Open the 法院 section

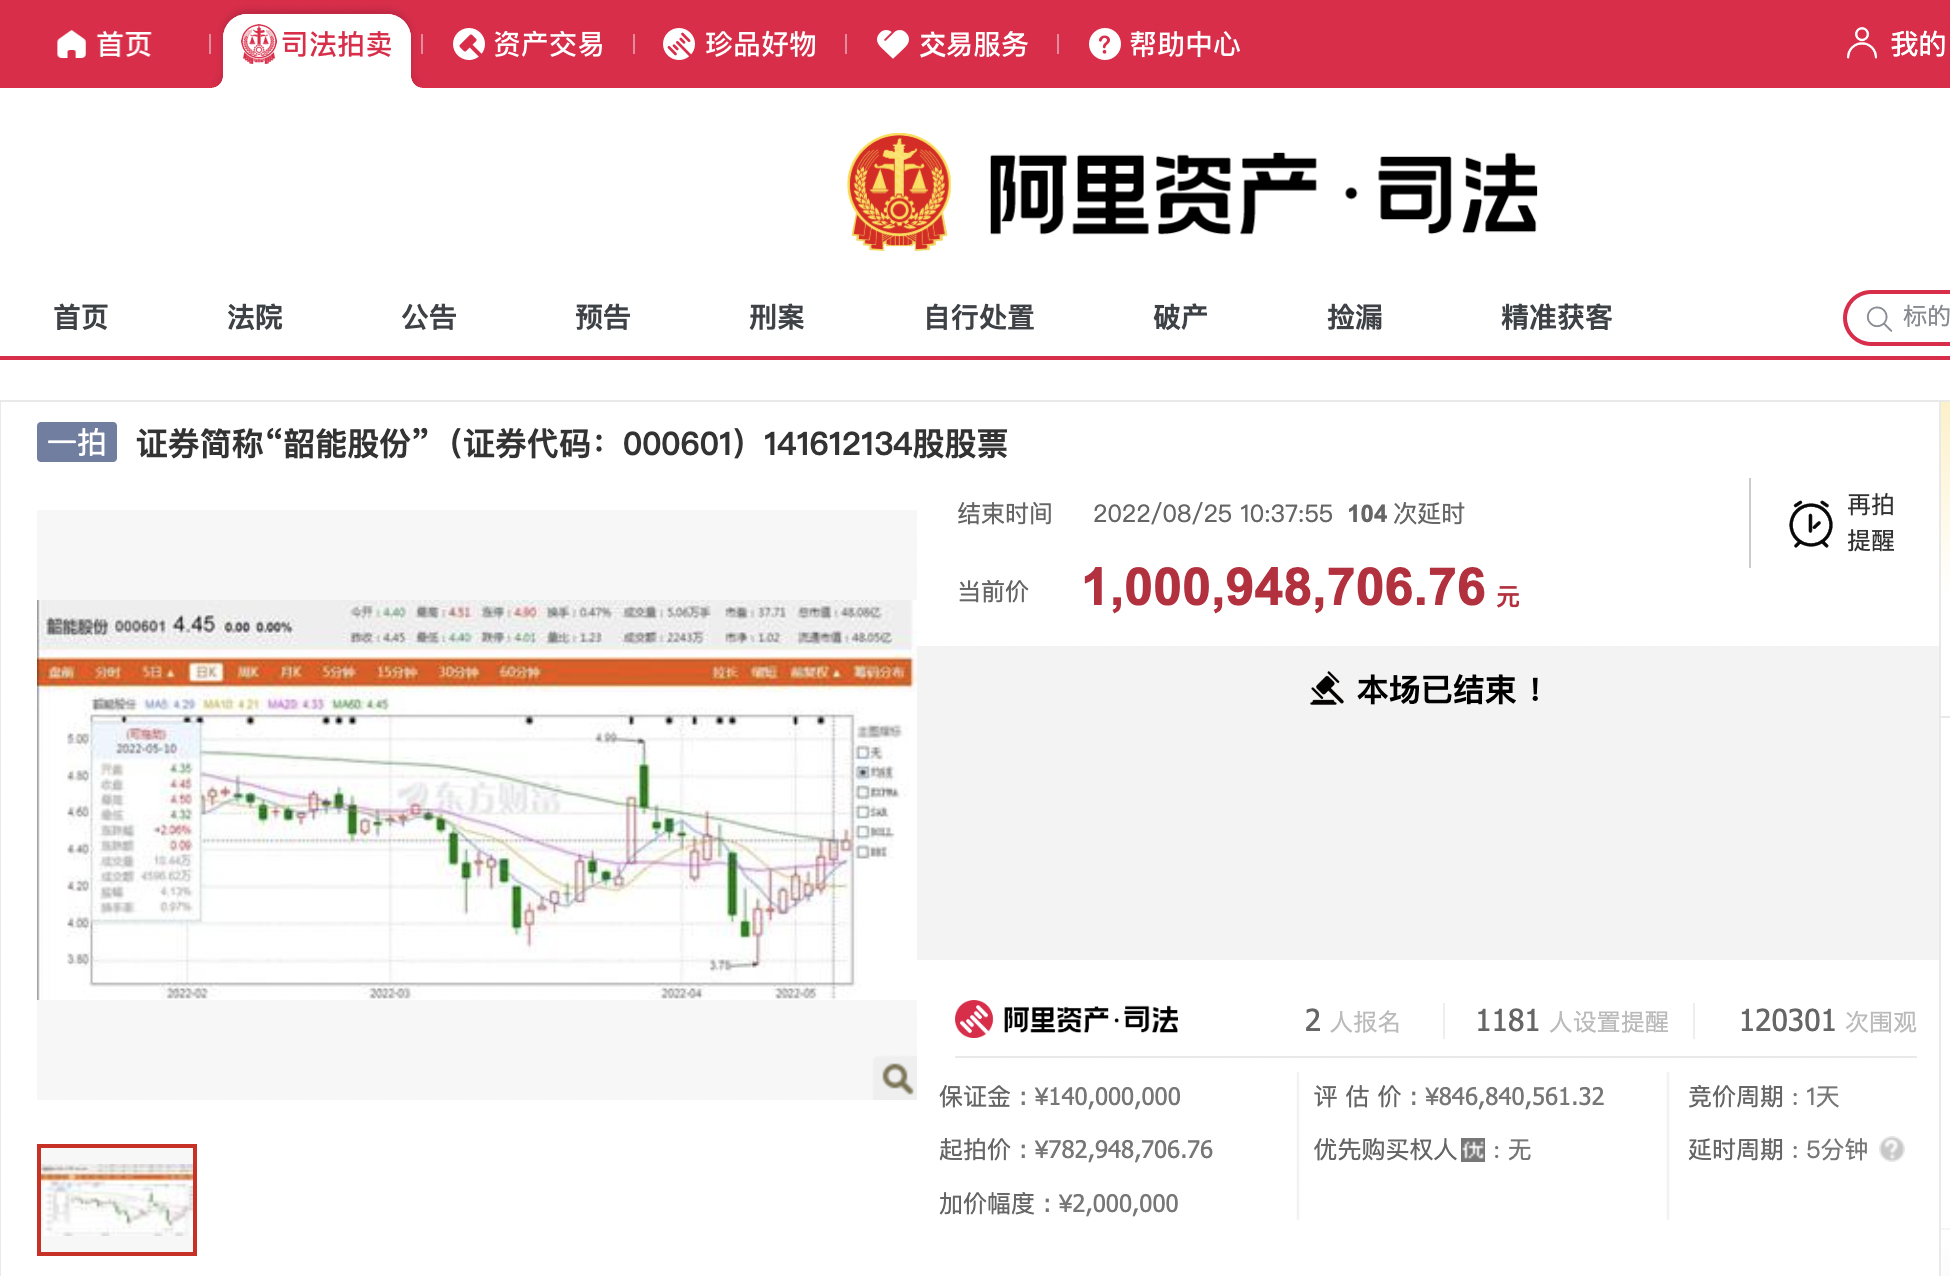(x=255, y=317)
